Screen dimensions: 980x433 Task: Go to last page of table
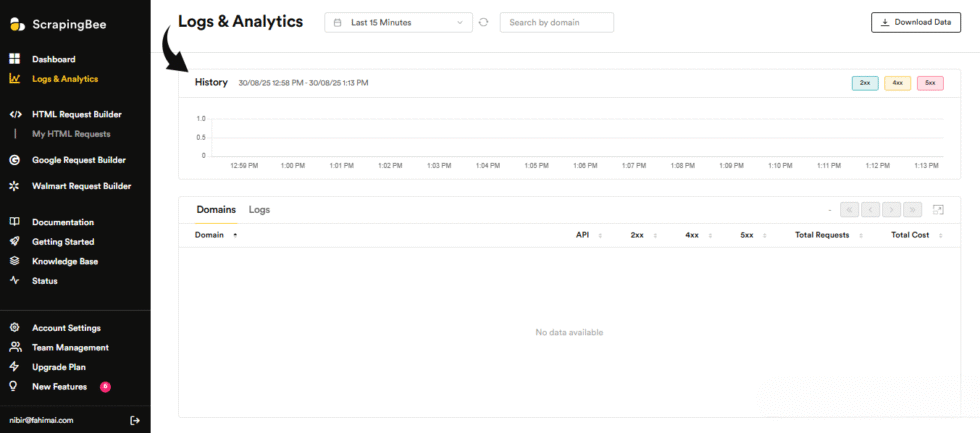pyautogui.click(x=912, y=210)
